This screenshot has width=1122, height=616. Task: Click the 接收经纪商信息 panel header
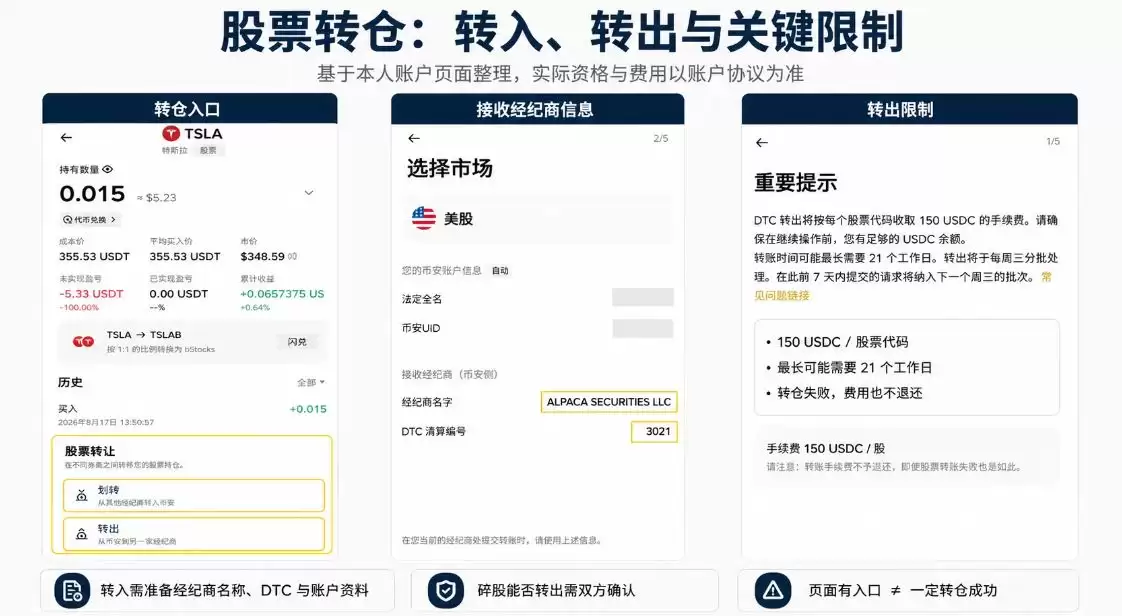(x=537, y=109)
